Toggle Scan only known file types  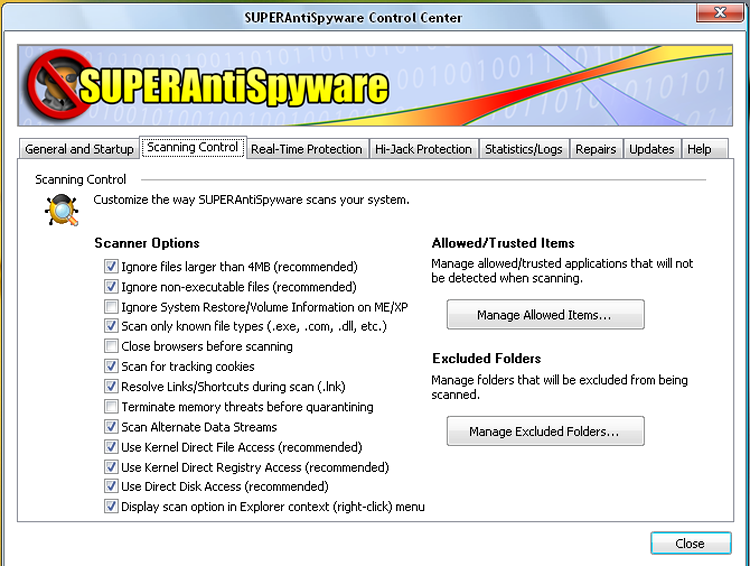111,326
